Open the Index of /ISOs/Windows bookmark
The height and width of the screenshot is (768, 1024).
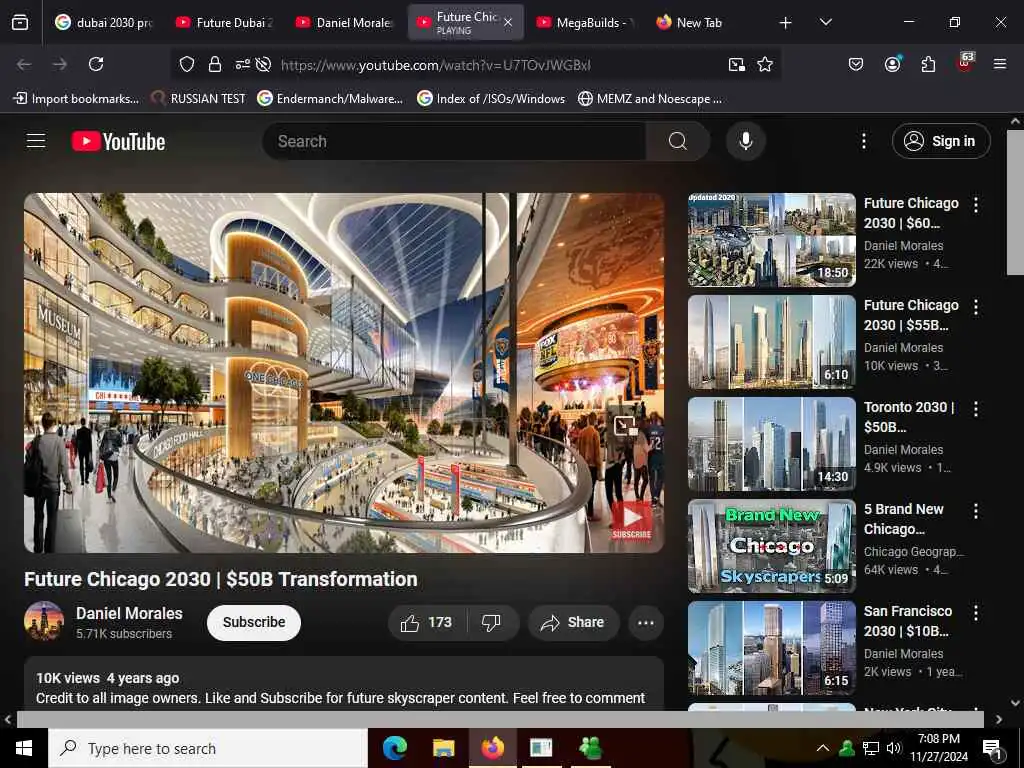click(x=491, y=99)
